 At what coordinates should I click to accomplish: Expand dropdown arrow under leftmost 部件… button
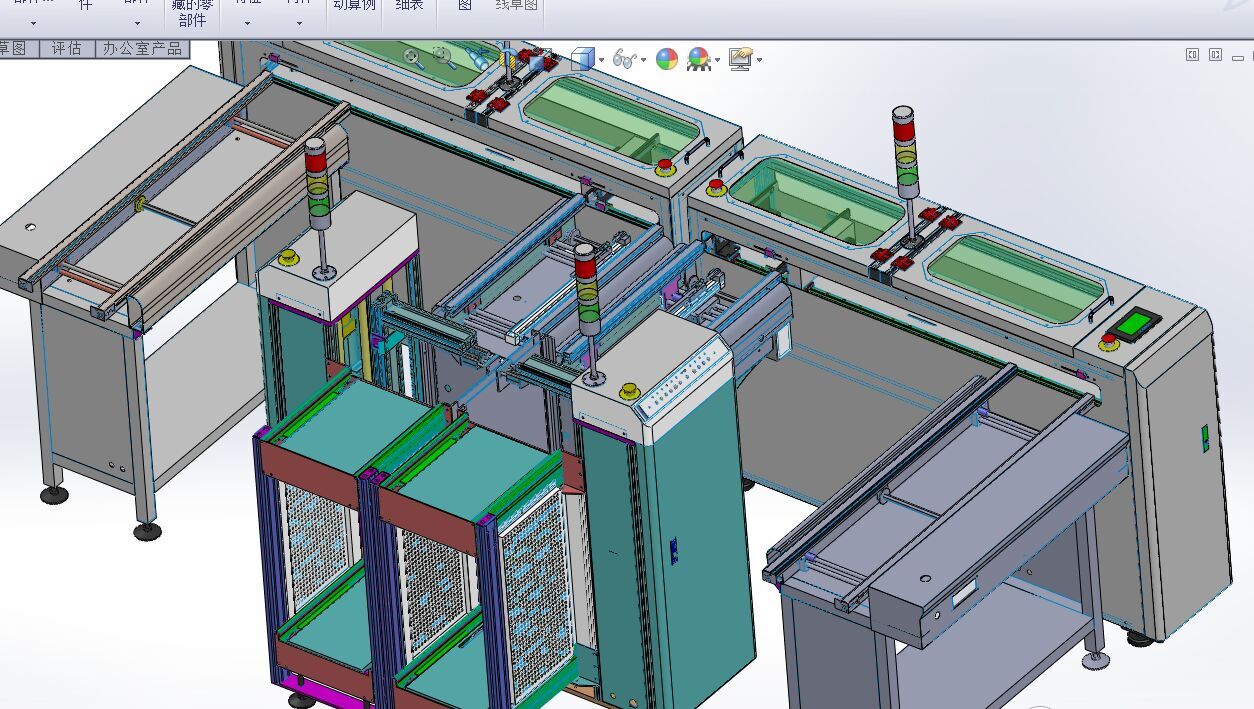pos(33,22)
